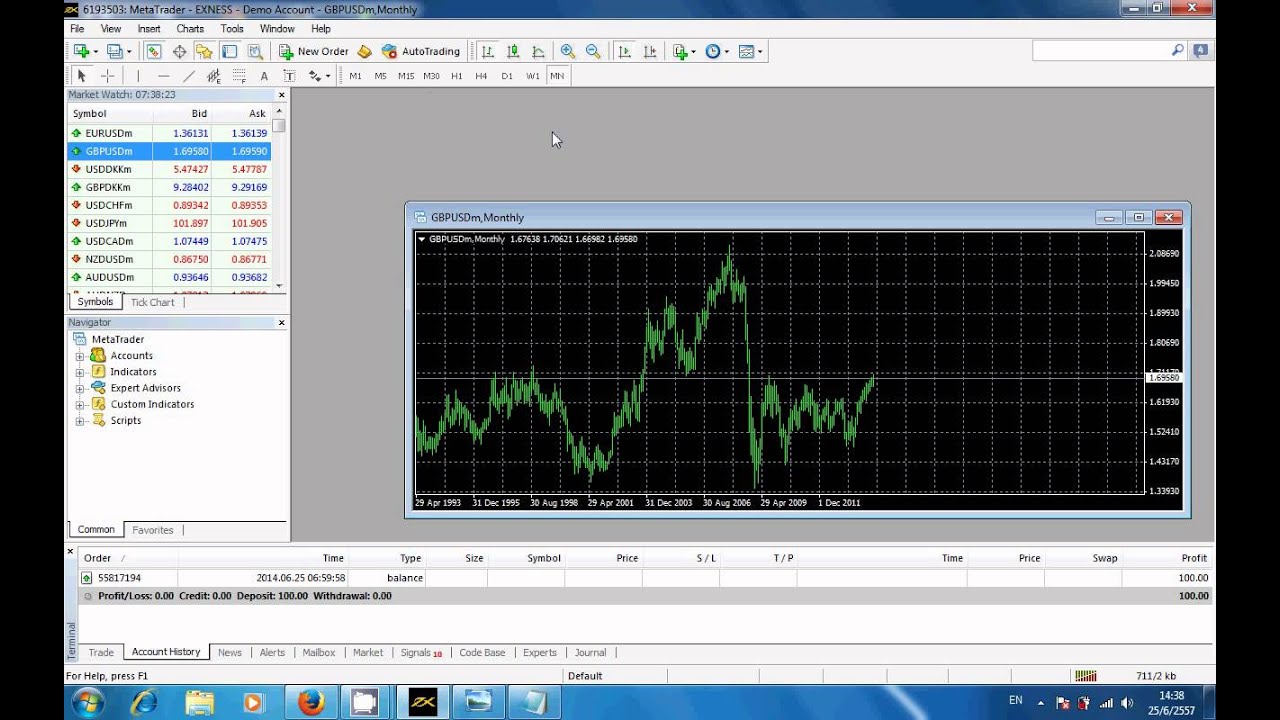The width and height of the screenshot is (1280, 720).
Task: Toggle the Data Window crosshair icon
Action: pos(179,51)
